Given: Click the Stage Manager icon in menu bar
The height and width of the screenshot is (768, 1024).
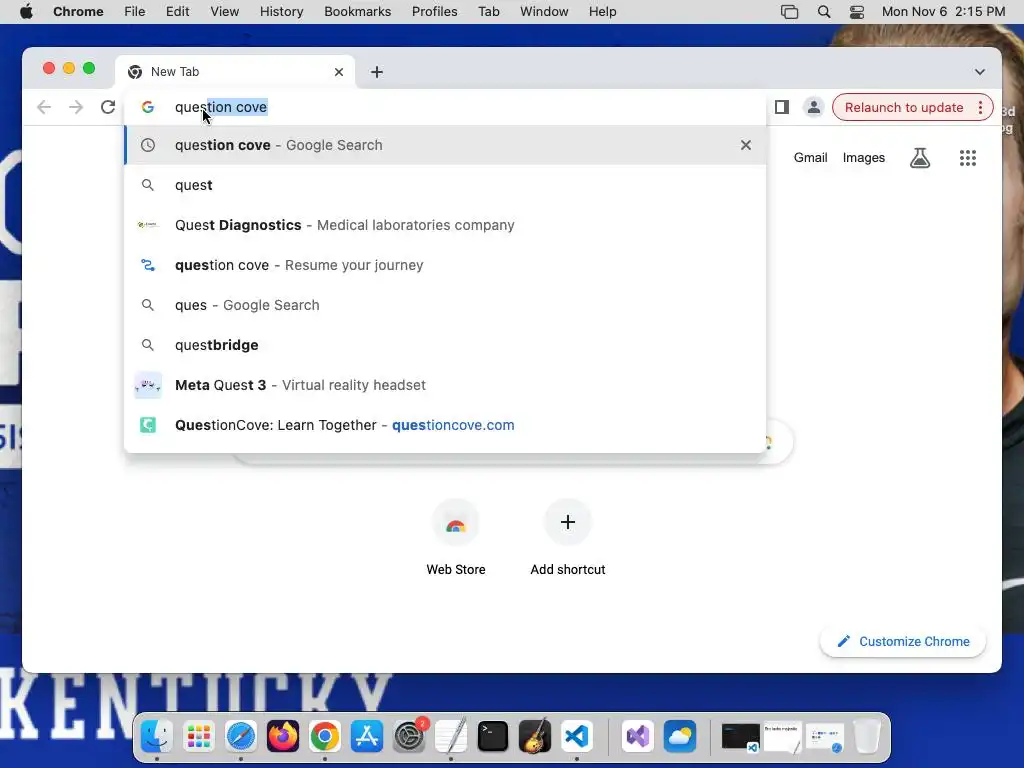Looking at the screenshot, I should pyautogui.click(x=790, y=12).
